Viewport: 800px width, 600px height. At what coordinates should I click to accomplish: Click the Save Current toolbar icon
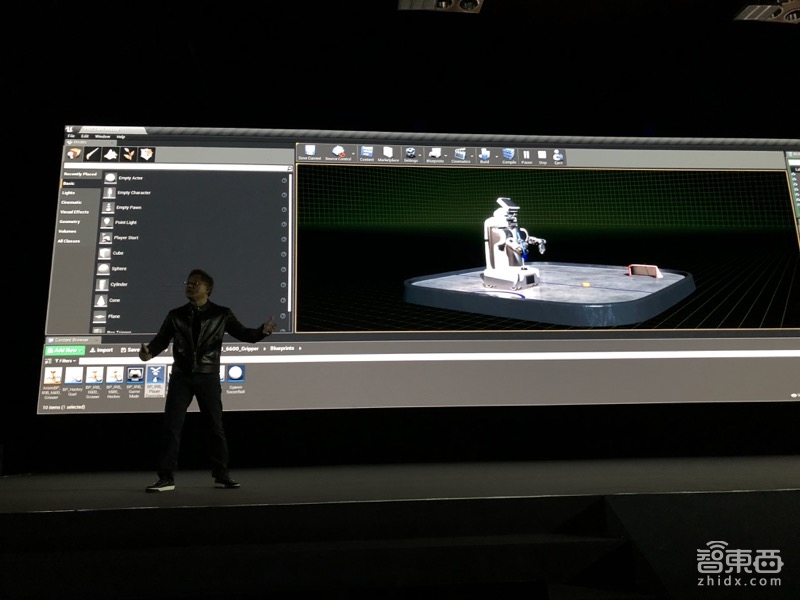[309, 153]
